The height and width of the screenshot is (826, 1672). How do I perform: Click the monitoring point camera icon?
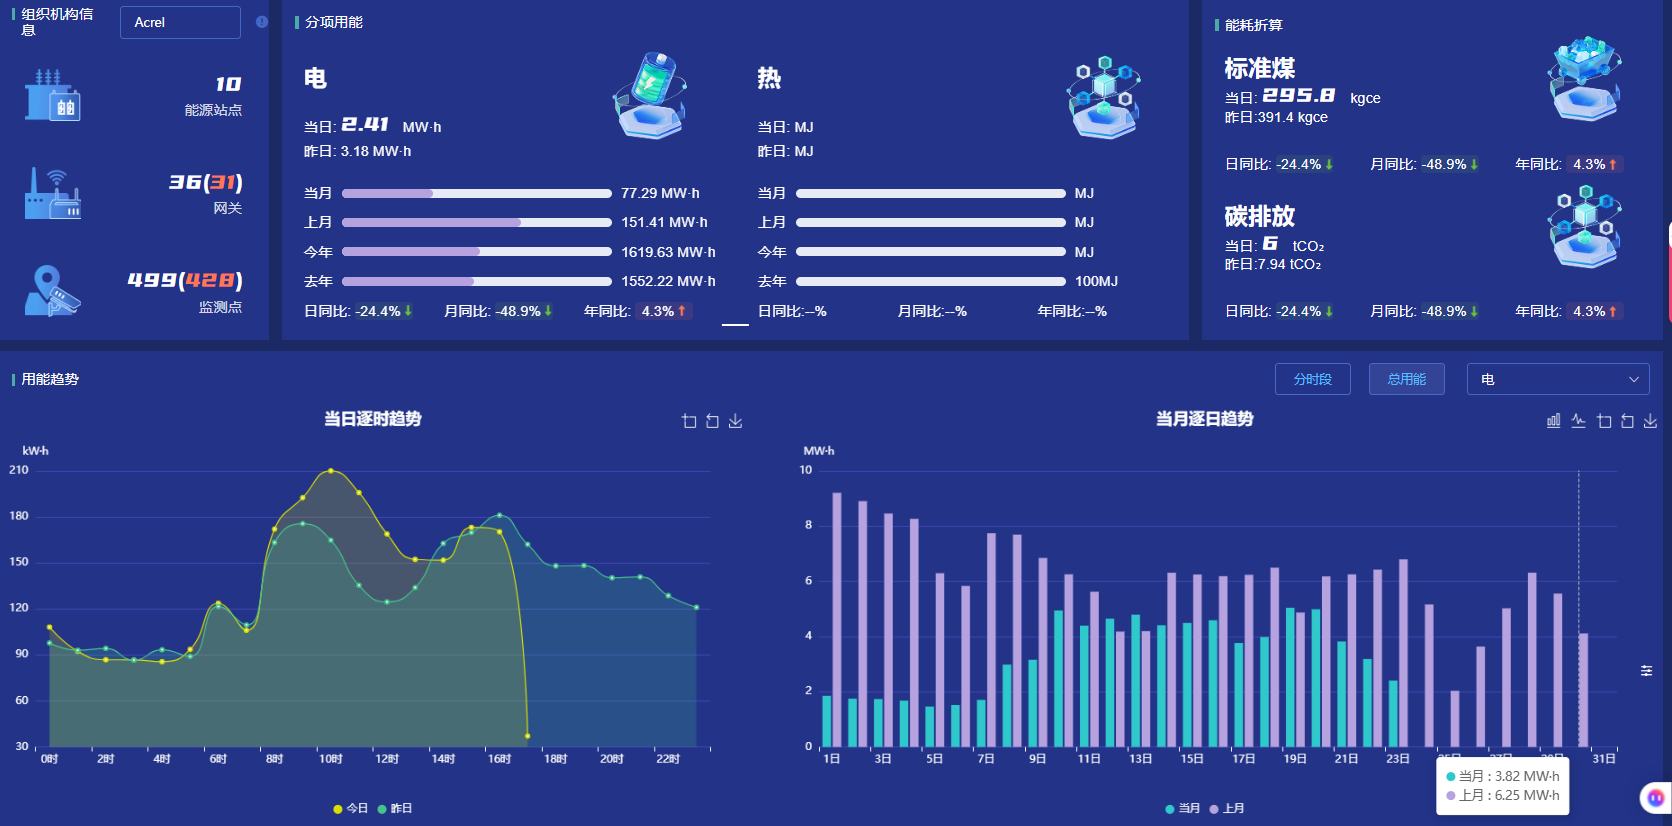click(53, 291)
